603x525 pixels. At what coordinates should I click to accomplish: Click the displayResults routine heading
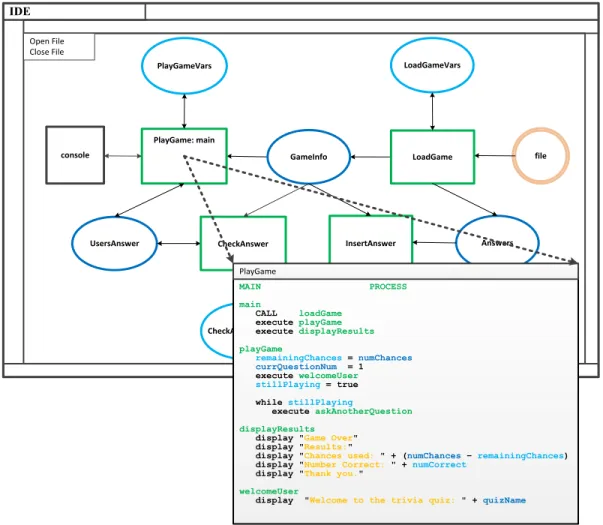[x=277, y=429]
